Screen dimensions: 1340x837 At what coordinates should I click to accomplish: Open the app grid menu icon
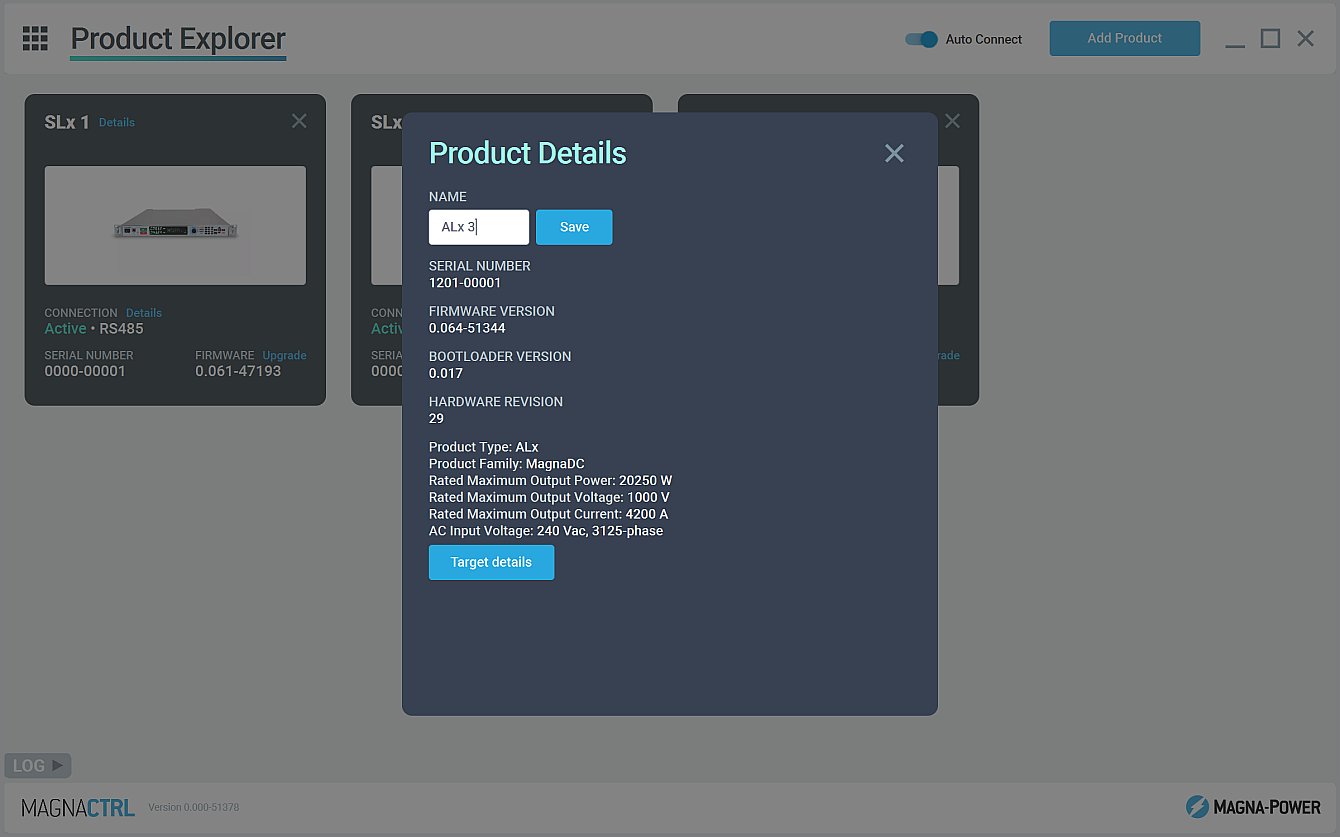pyautogui.click(x=35, y=38)
